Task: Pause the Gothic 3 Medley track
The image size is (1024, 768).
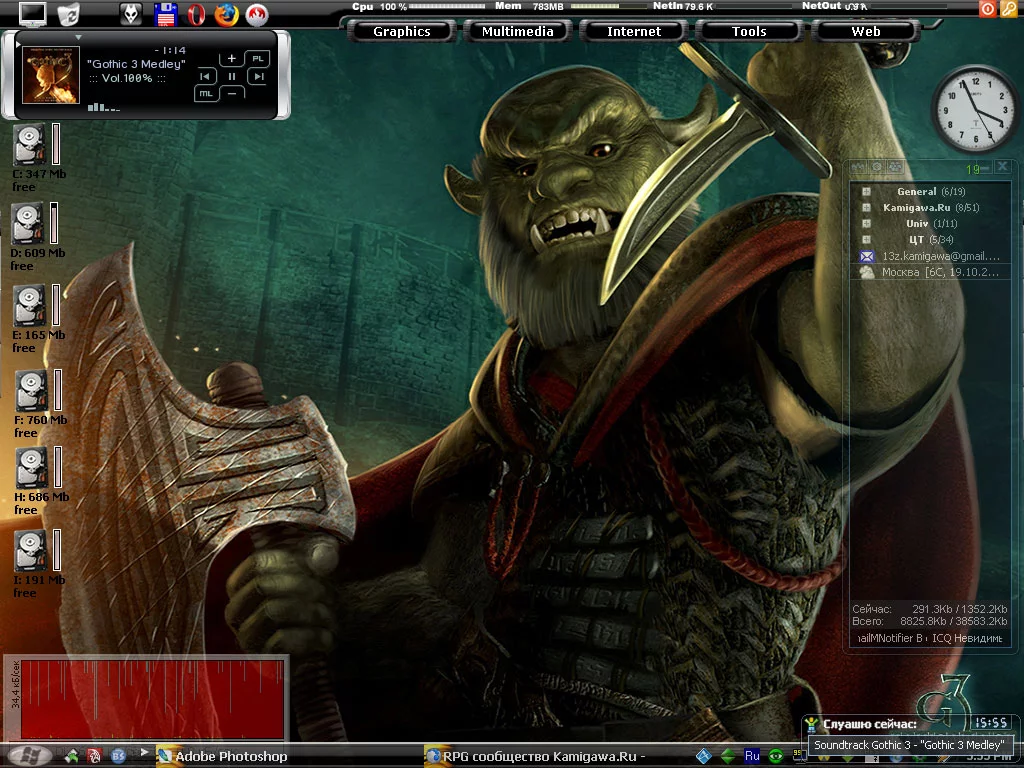Action: (232, 76)
